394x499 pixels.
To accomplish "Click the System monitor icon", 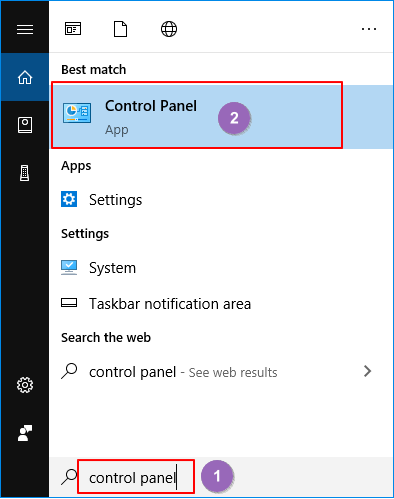I will 69,267.
